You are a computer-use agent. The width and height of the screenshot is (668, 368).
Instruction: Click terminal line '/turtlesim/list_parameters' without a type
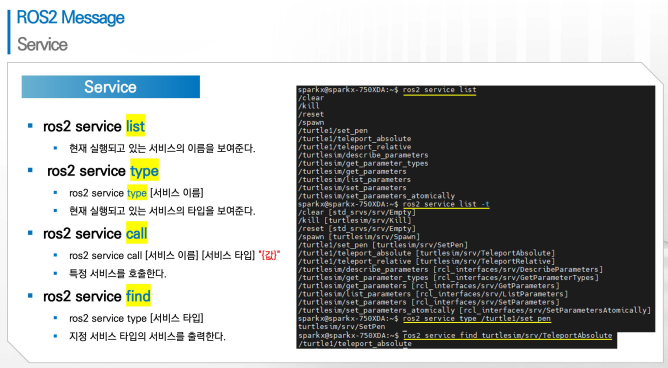pyautogui.click(x=354, y=179)
